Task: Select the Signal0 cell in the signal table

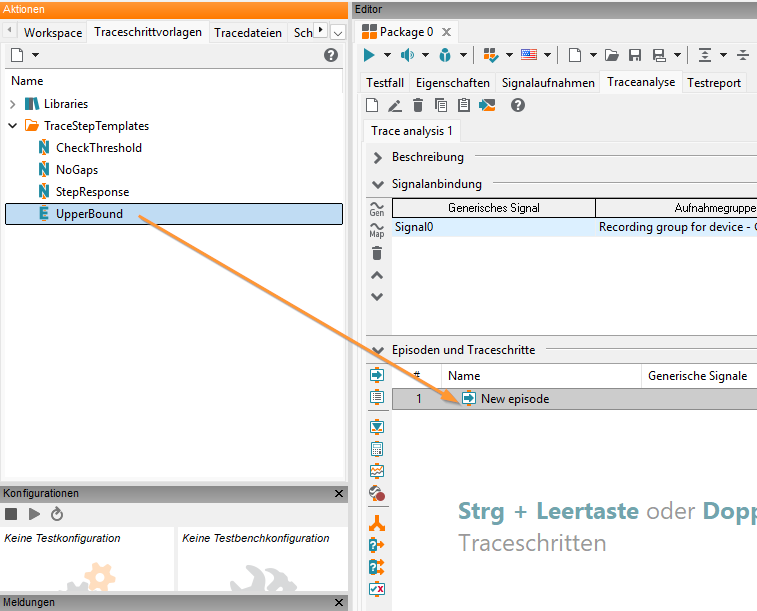Action: (x=493, y=227)
